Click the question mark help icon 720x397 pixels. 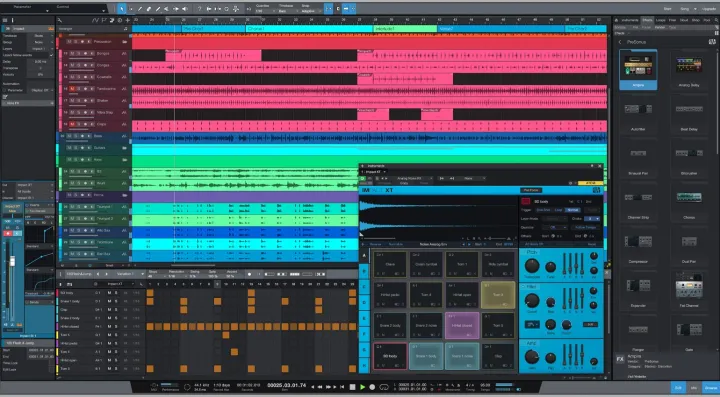(x=199, y=9)
